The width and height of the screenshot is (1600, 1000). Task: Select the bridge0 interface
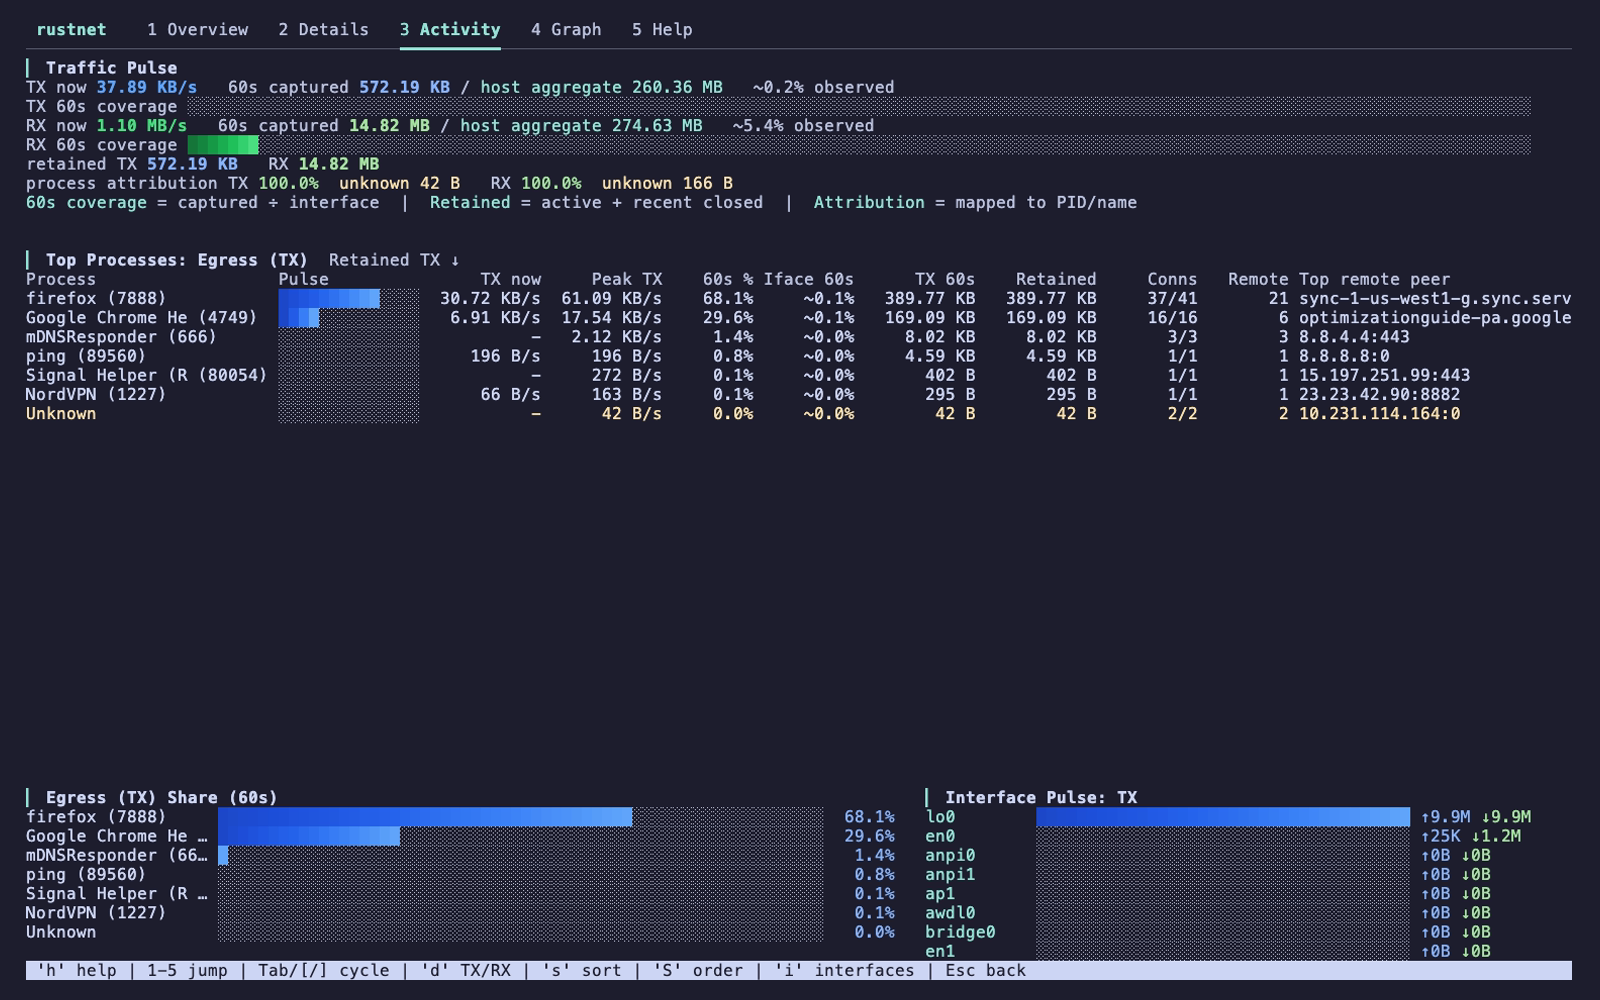click(960, 932)
